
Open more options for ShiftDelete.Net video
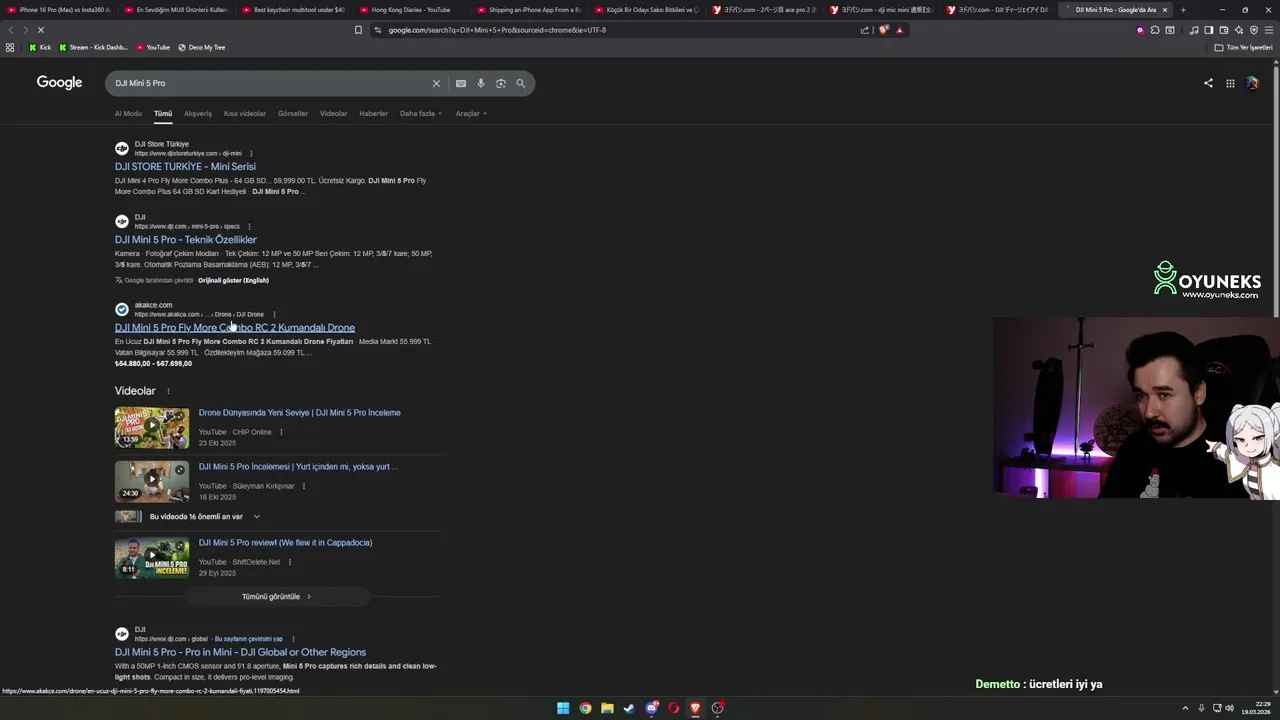tap(290, 562)
